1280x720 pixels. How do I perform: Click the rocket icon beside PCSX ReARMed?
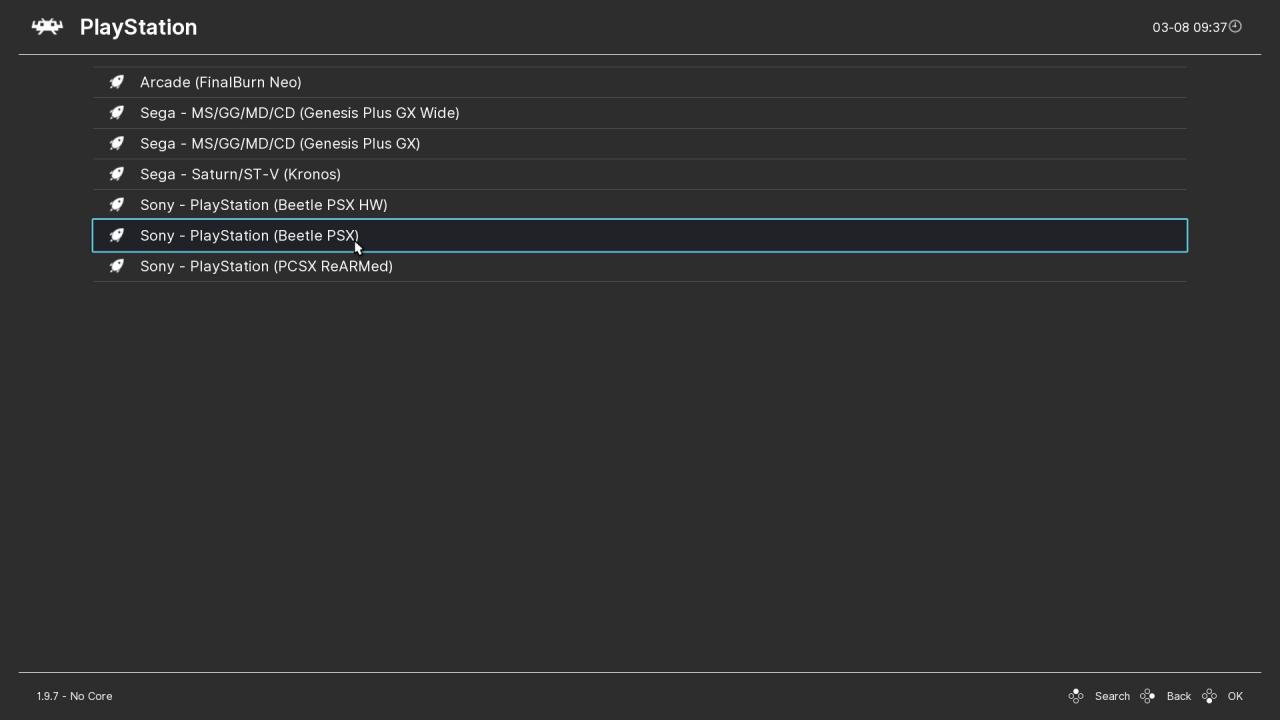pos(117,266)
